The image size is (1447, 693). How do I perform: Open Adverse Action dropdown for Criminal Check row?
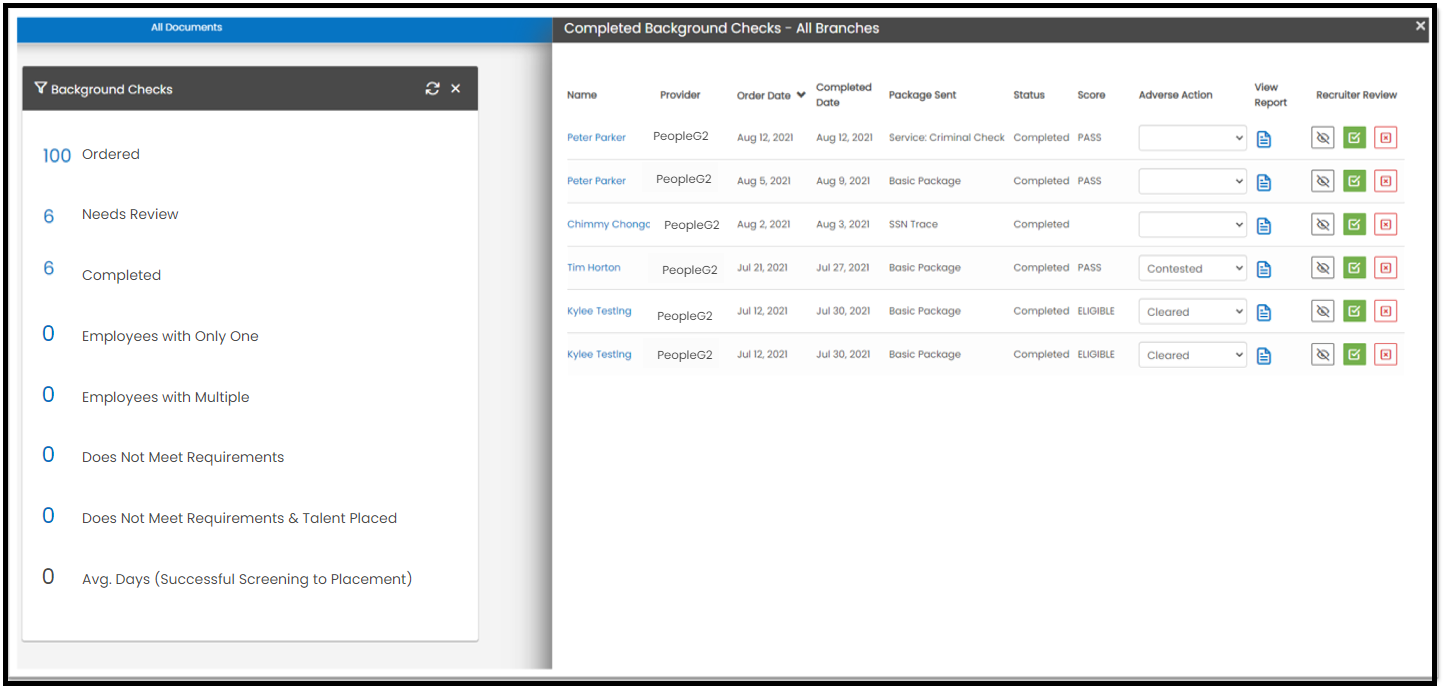click(1192, 138)
